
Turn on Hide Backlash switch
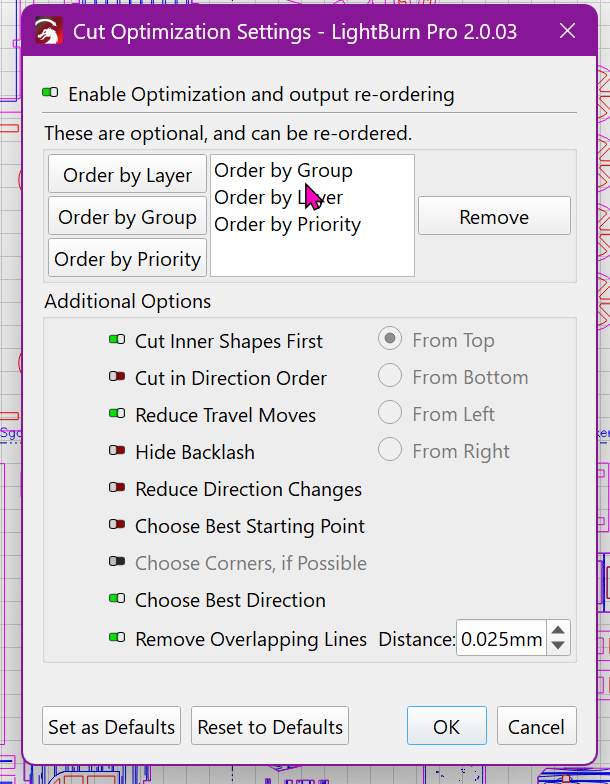pos(117,452)
